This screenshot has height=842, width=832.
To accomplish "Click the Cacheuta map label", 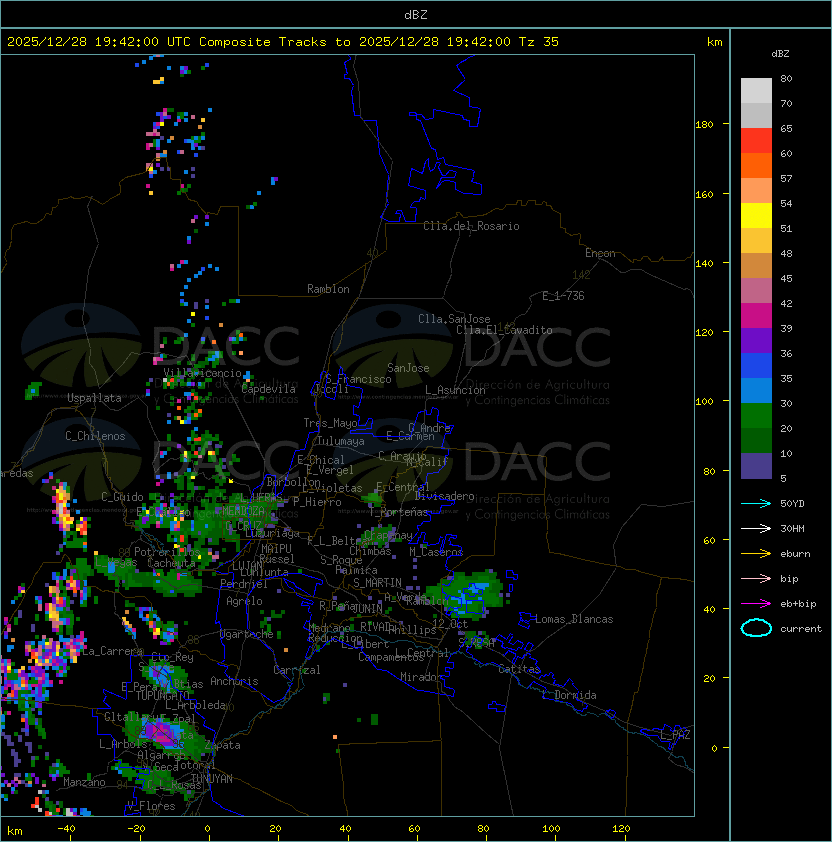I will [x=171, y=563].
